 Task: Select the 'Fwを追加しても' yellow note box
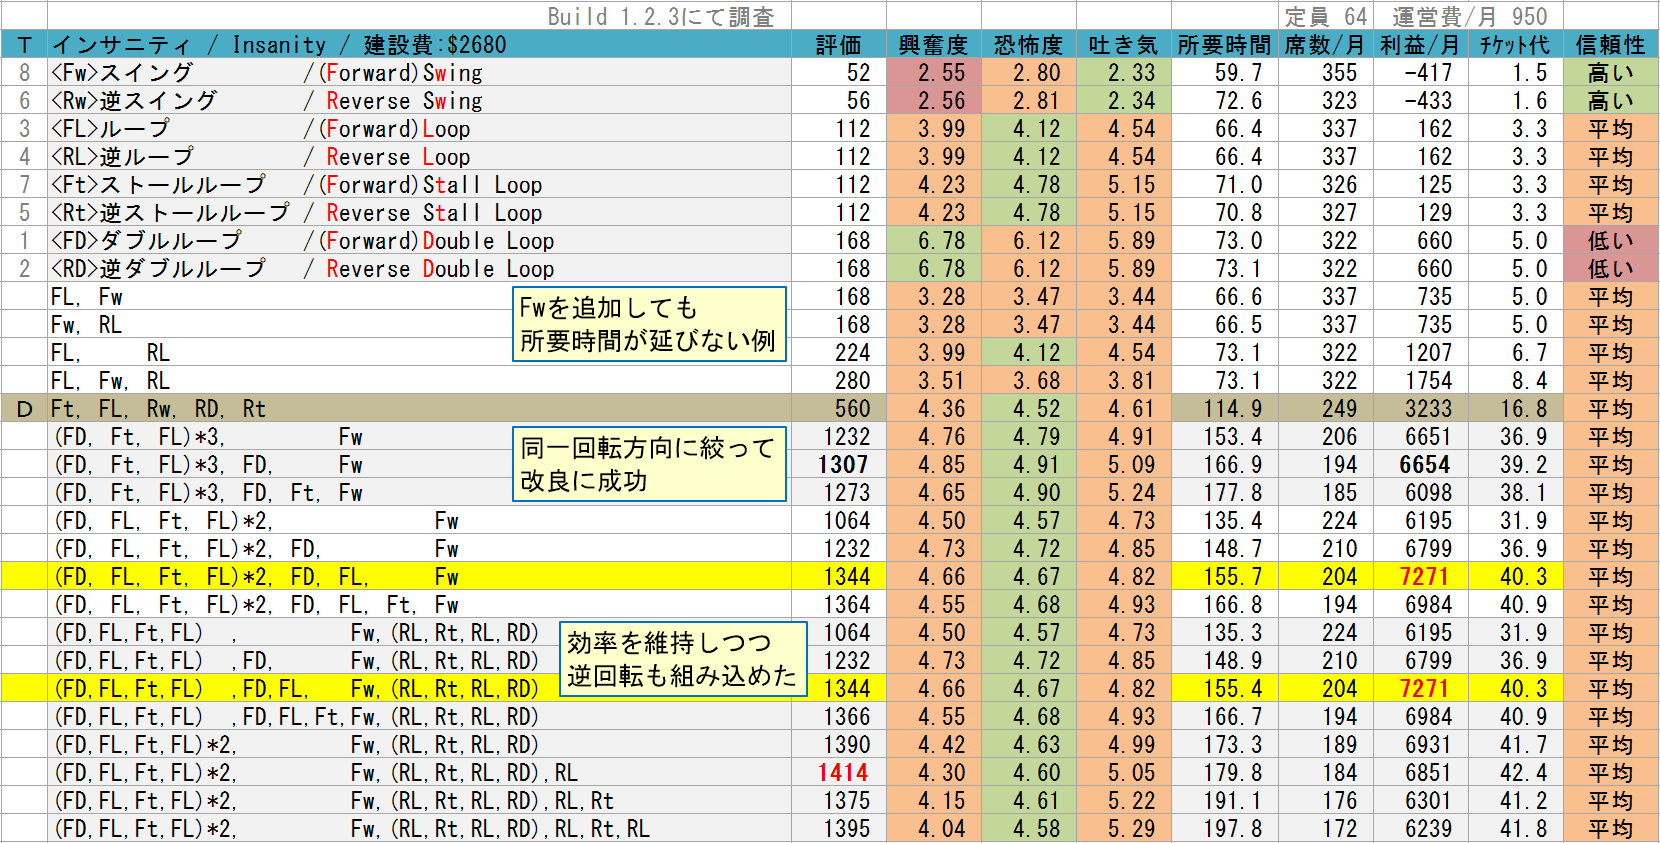[x=649, y=324]
